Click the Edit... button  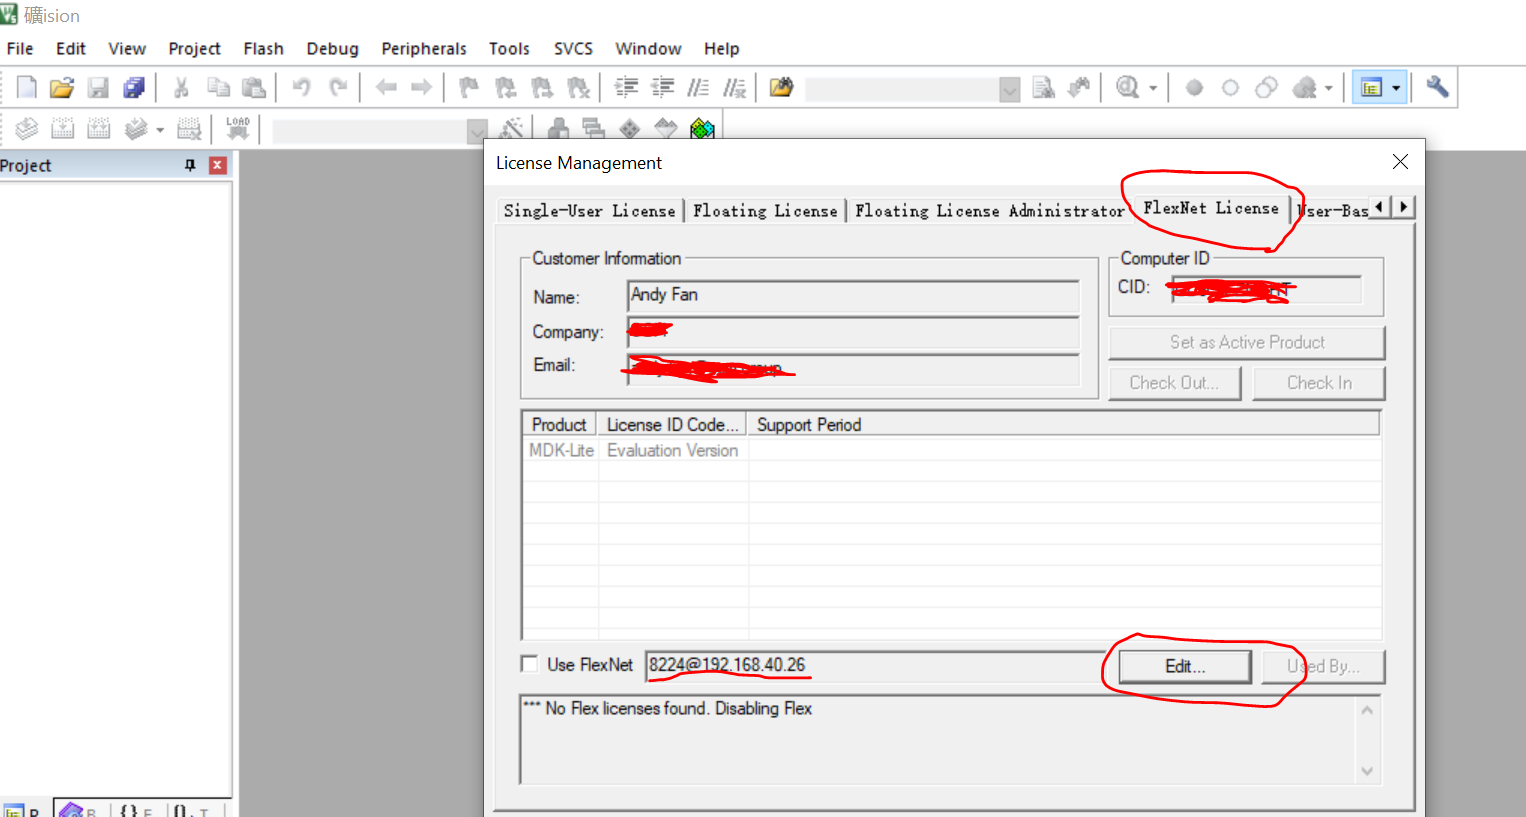(1185, 666)
